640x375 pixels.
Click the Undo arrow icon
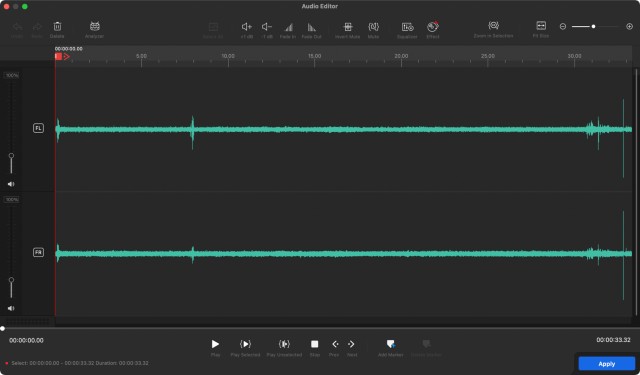(x=17, y=27)
